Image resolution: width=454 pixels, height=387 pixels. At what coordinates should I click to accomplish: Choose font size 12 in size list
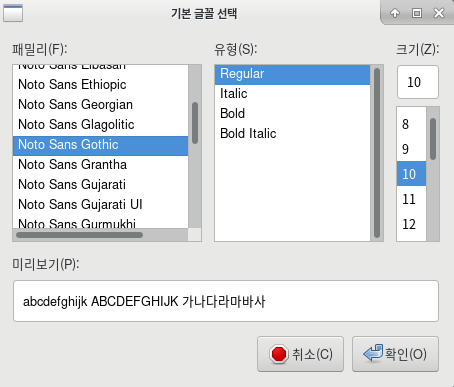[411, 224]
